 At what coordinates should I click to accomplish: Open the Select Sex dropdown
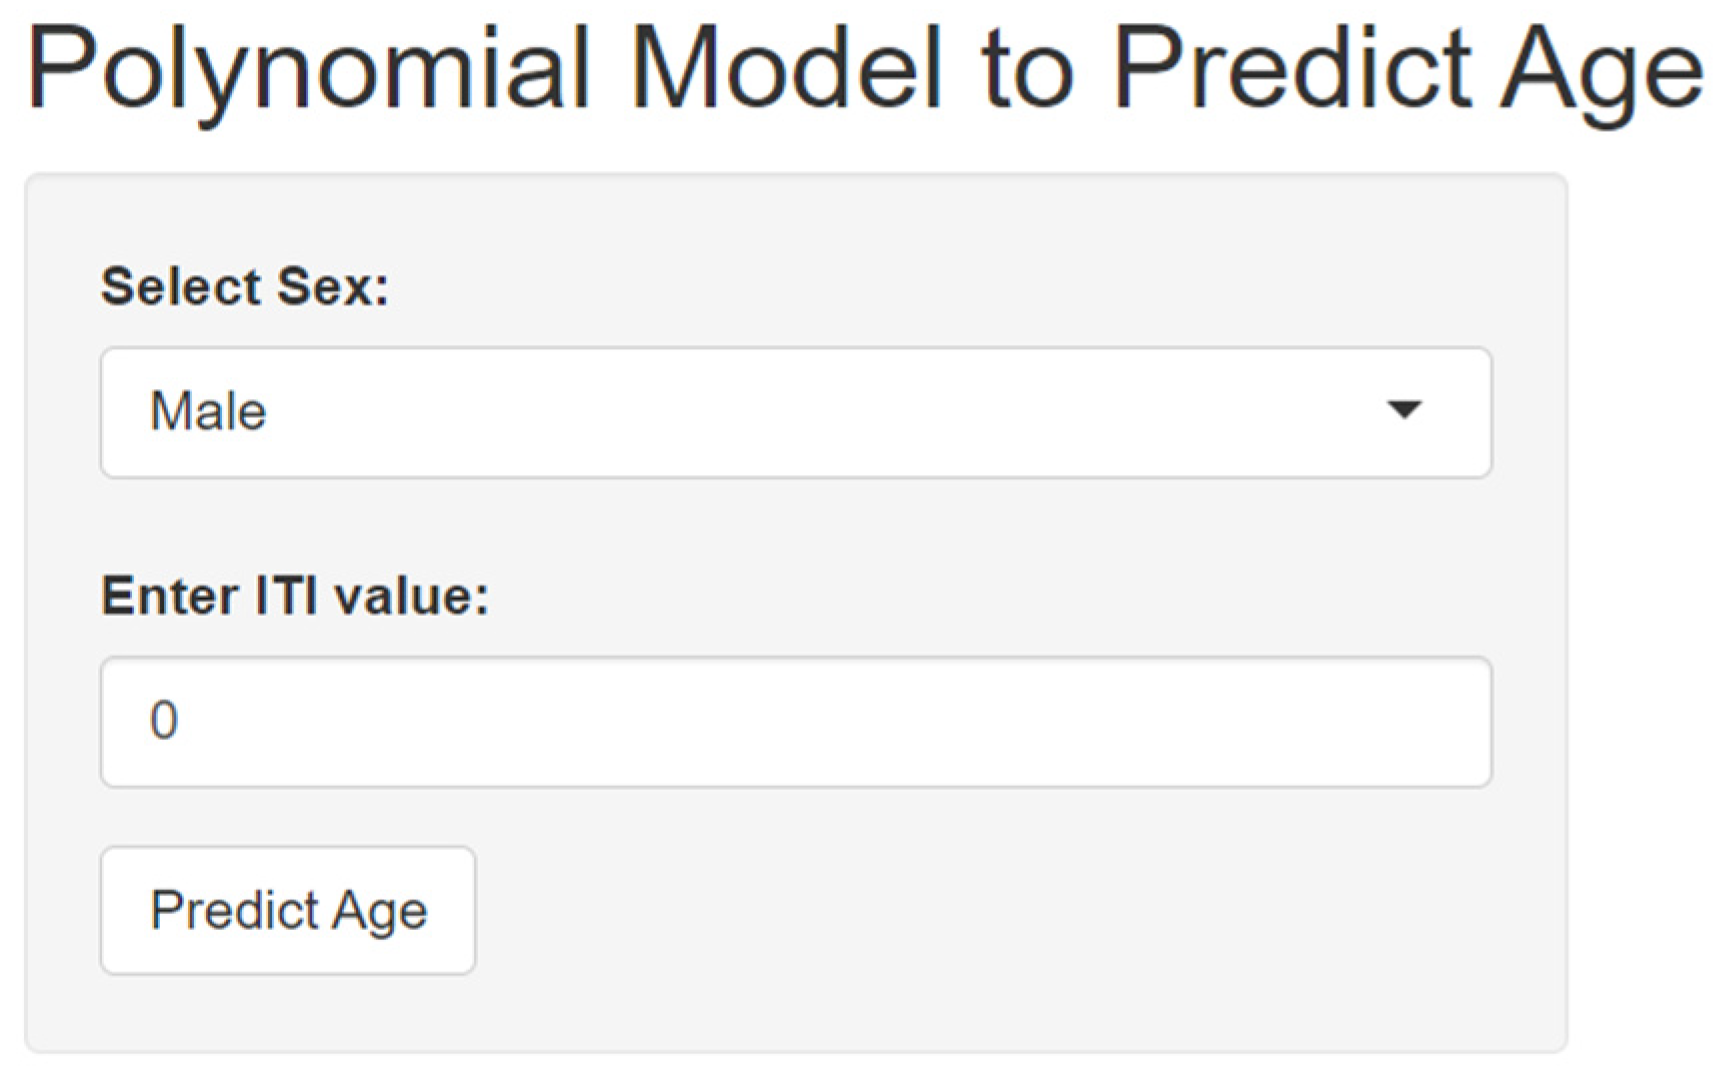(x=795, y=412)
